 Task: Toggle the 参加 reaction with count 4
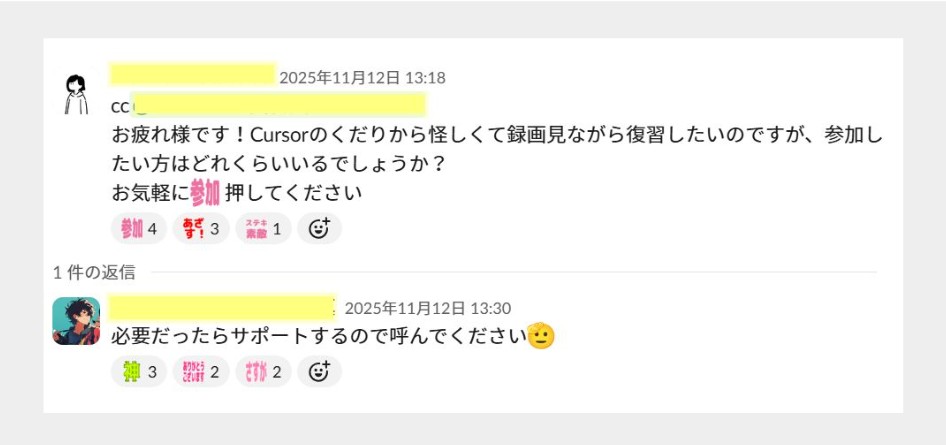click(139, 229)
